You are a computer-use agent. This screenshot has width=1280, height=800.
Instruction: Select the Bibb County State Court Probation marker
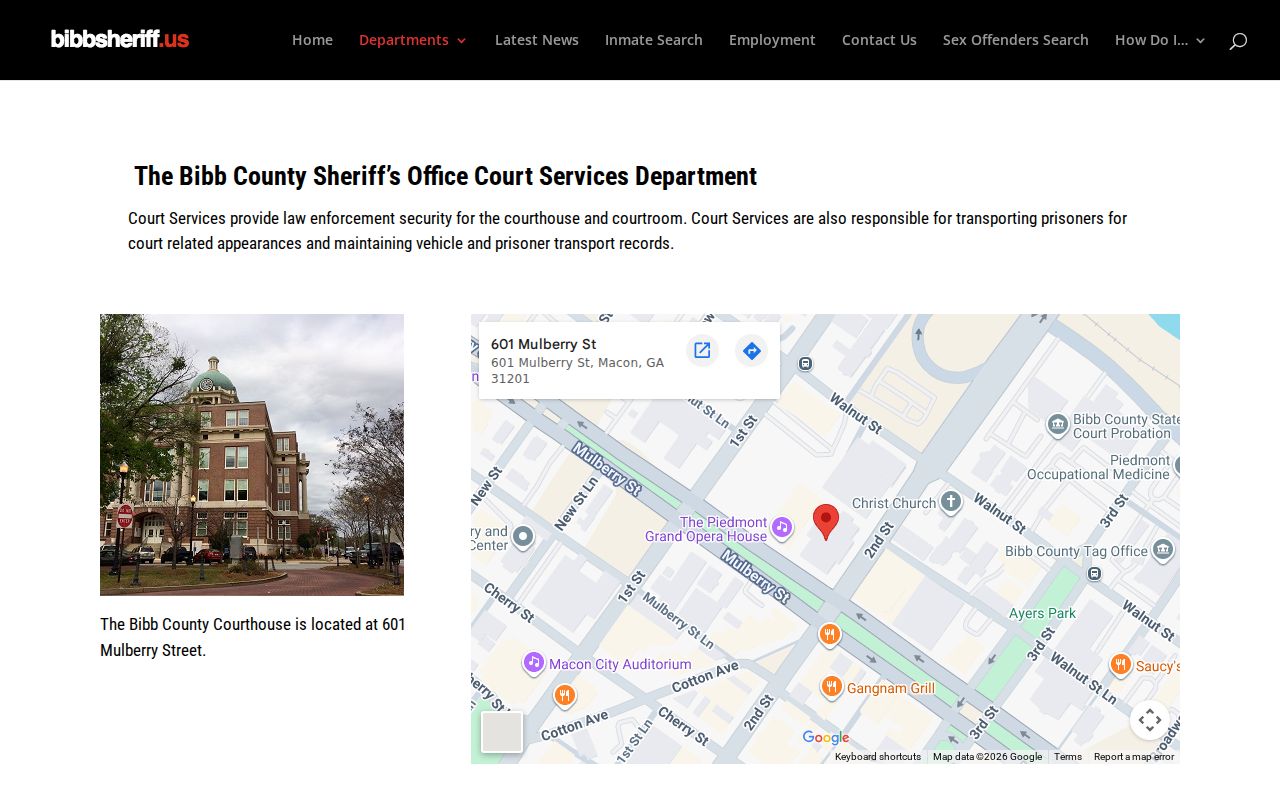point(1058,426)
